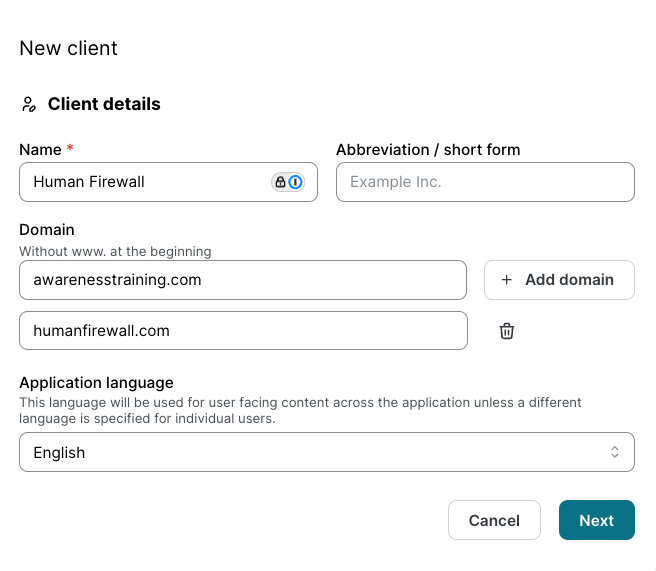Click the New client dialog title
This screenshot has width=656, height=571.
click(68, 48)
